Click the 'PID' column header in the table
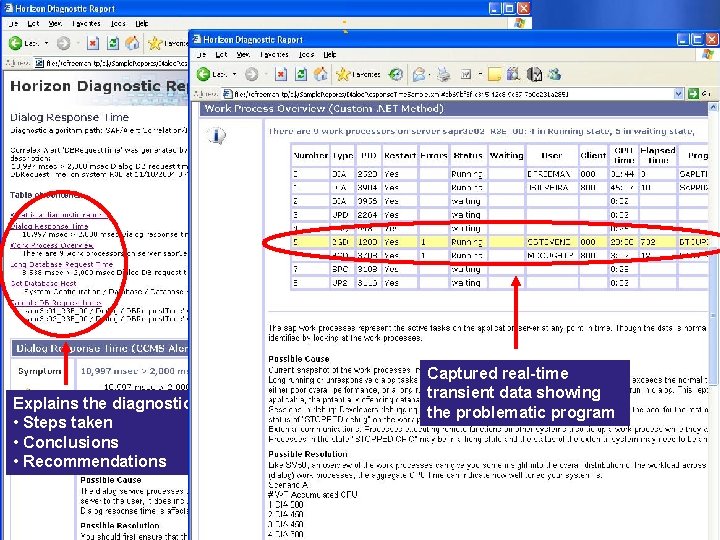 tap(368, 155)
